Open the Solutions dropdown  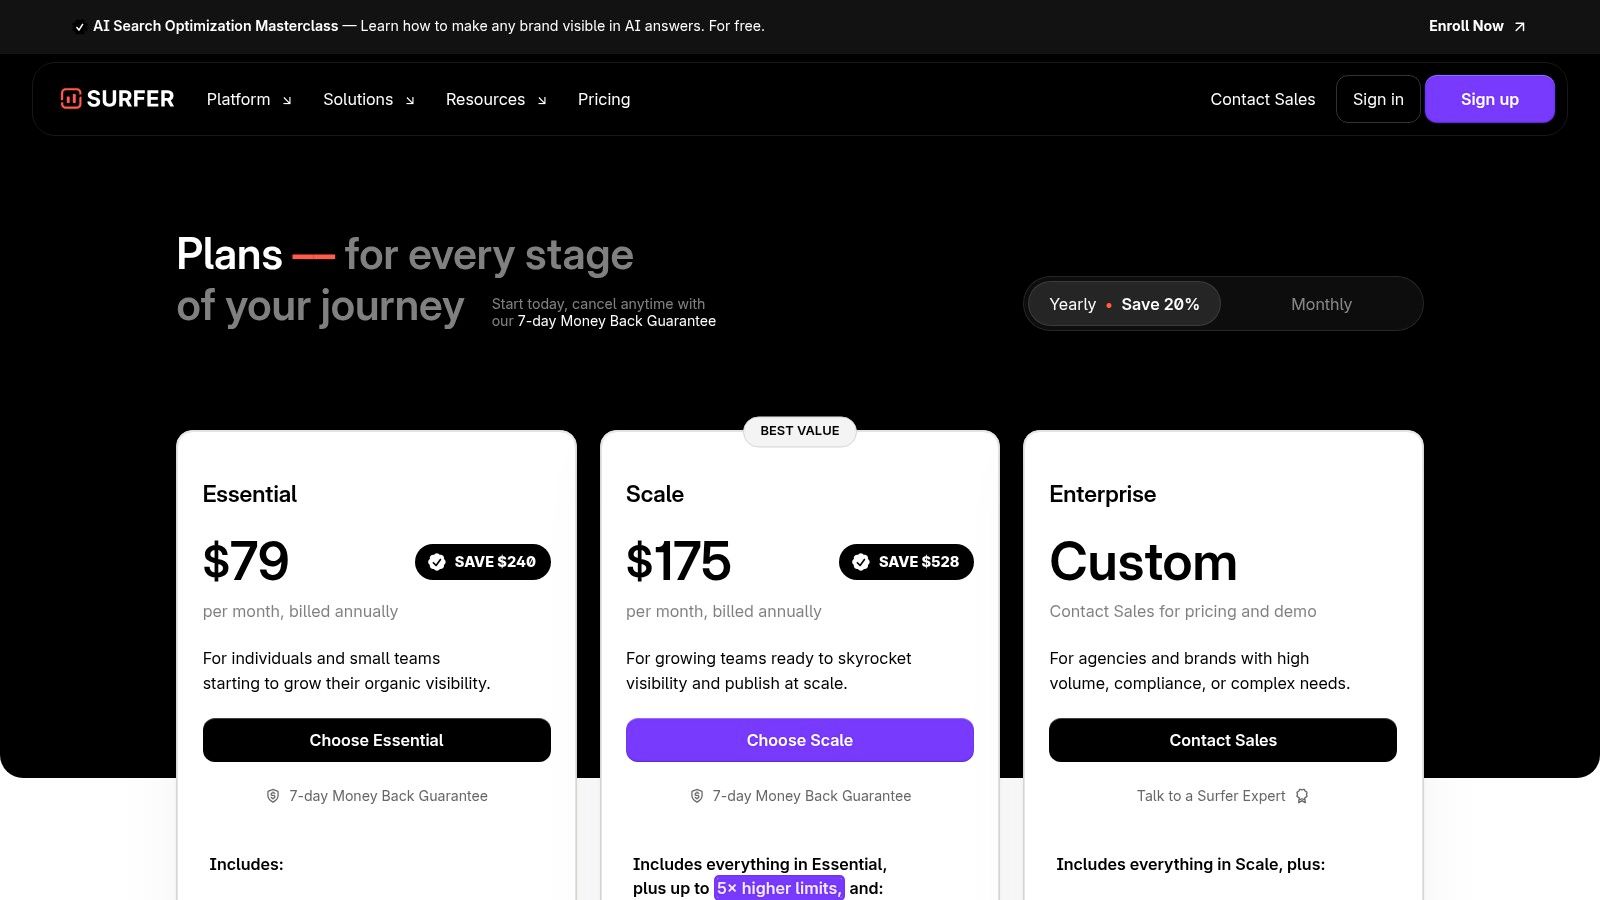click(x=368, y=99)
